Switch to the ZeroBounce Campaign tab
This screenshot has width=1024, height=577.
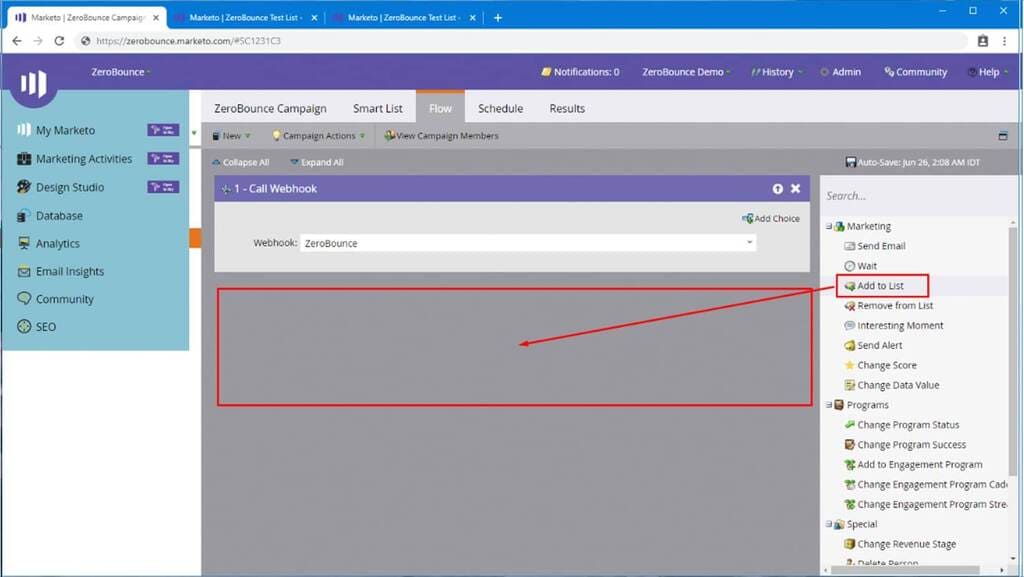270,108
